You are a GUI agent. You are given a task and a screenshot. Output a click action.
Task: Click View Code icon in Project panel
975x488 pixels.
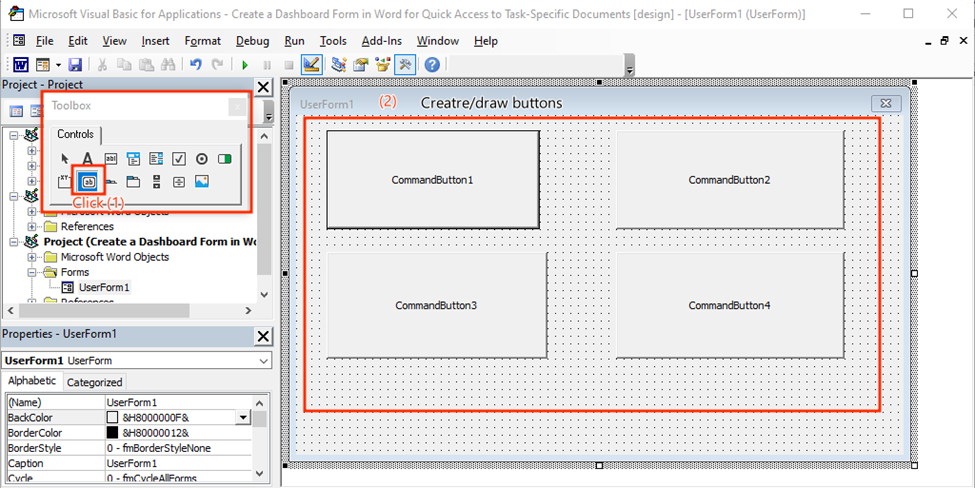coord(16,111)
